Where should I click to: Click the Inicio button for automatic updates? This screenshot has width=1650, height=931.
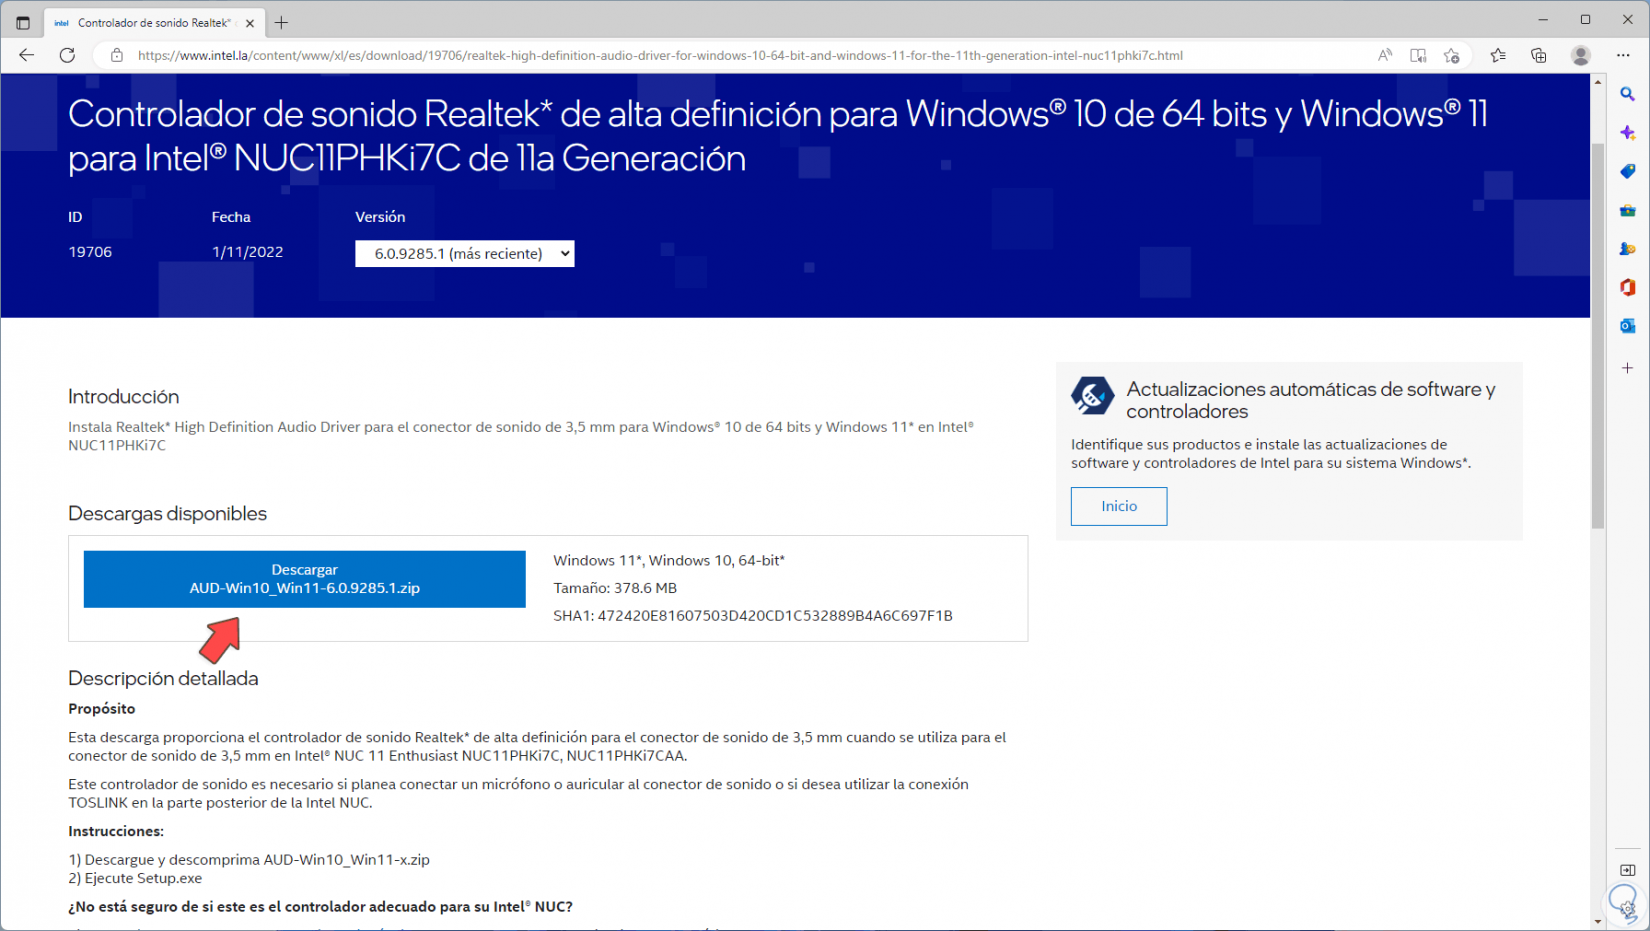[x=1118, y=506]
